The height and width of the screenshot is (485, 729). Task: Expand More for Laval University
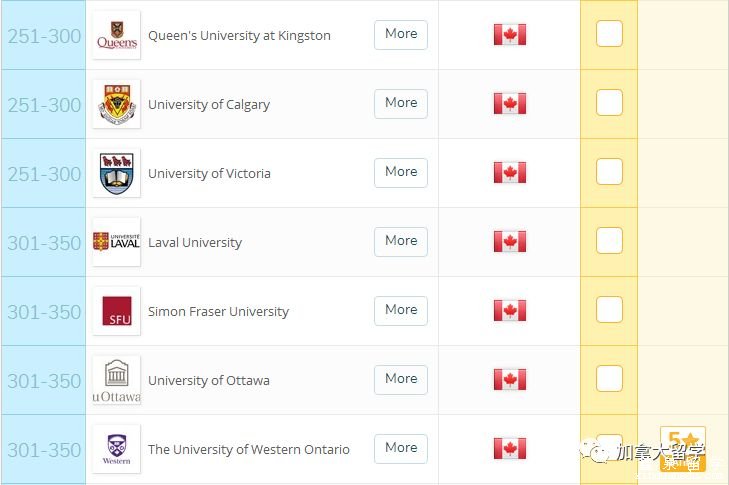pyautogui.click(x=401, y=241)
